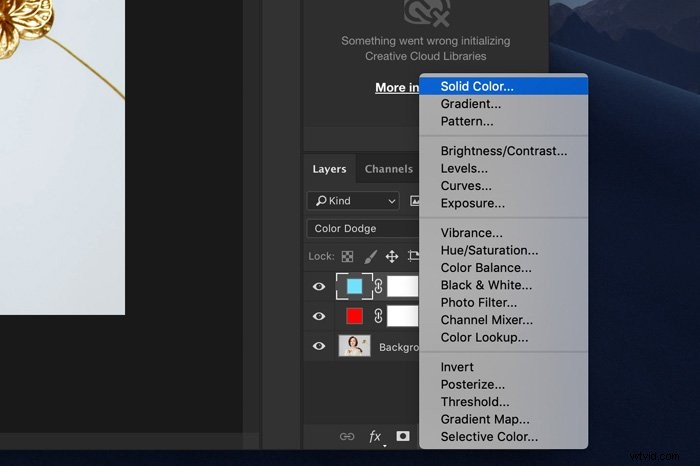Select Color Lookup... entry
The image size is (700, 466).
(x=504, y=337)
